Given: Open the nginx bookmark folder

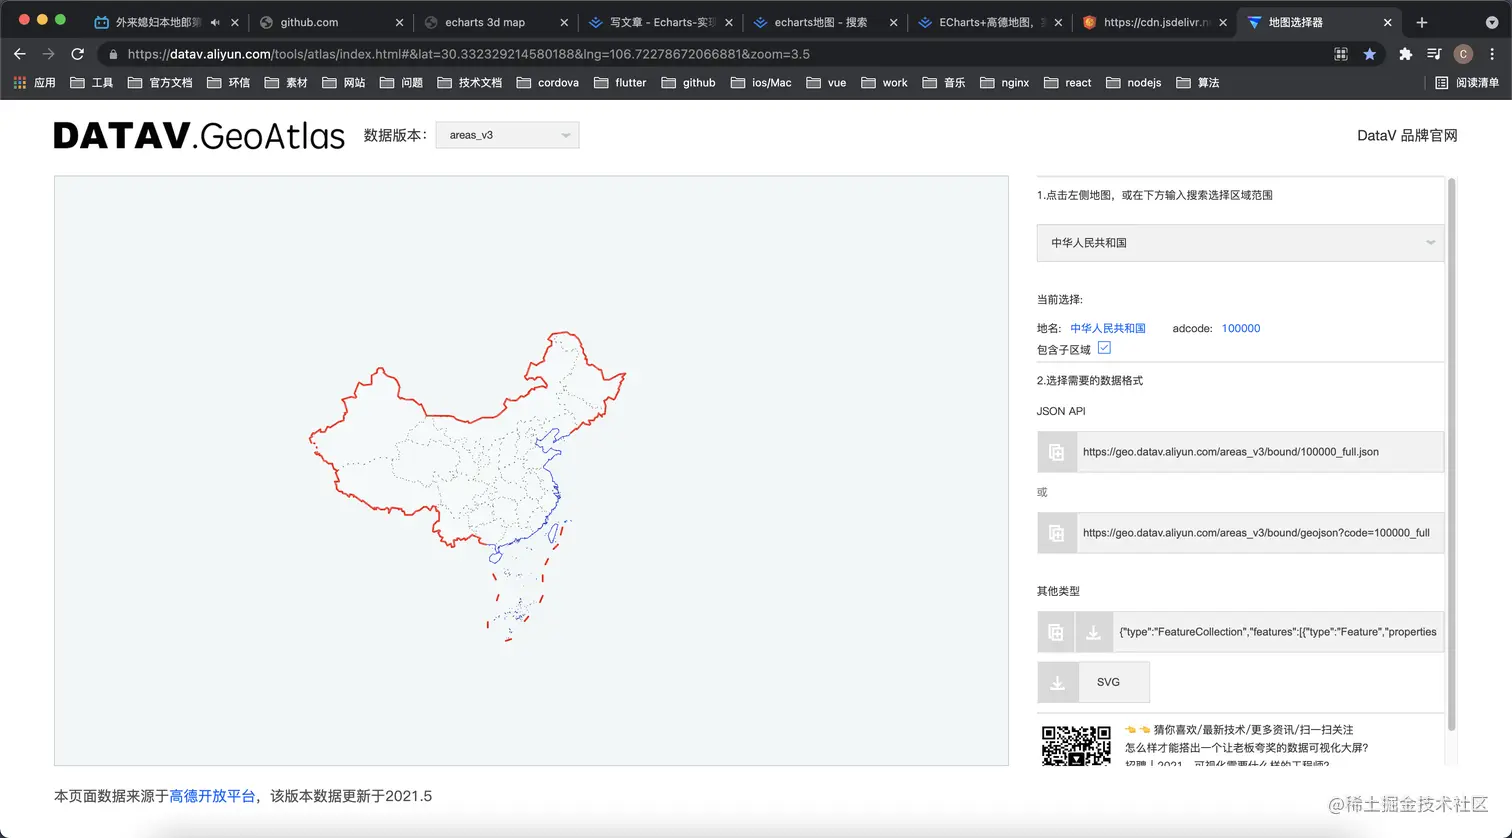Looking at the screenshot, I should [x=1005, y=83].
